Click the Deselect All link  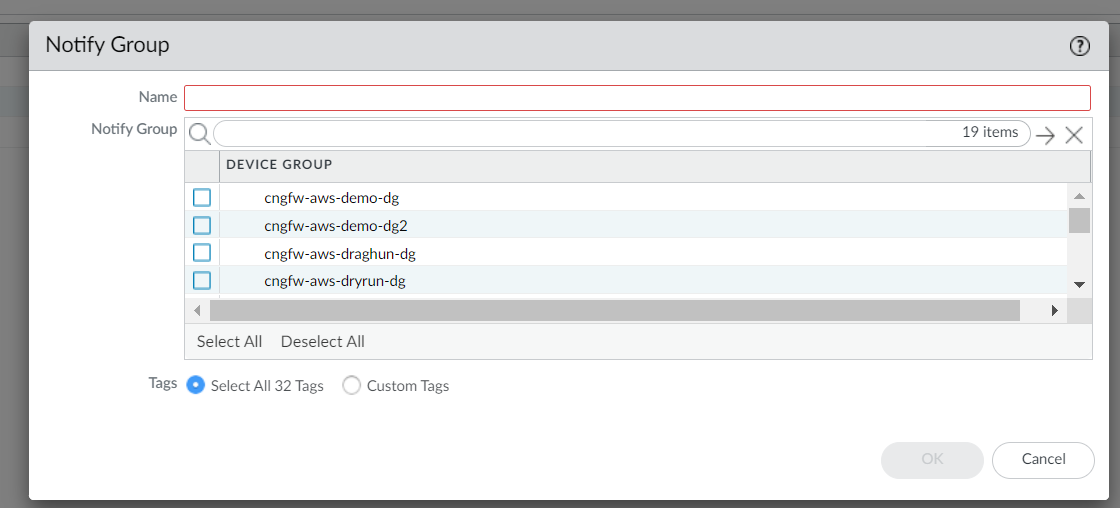[x=323, y=342]
